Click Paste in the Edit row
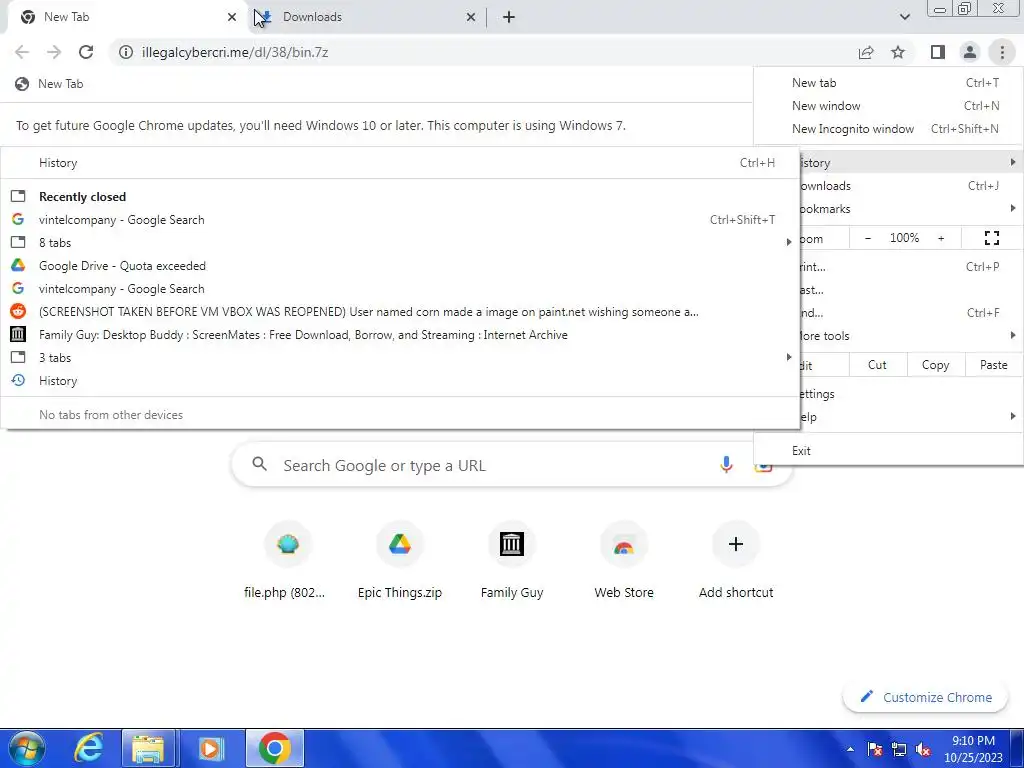The height and width of the screenshot is (768, 1024). coord(993,365)
